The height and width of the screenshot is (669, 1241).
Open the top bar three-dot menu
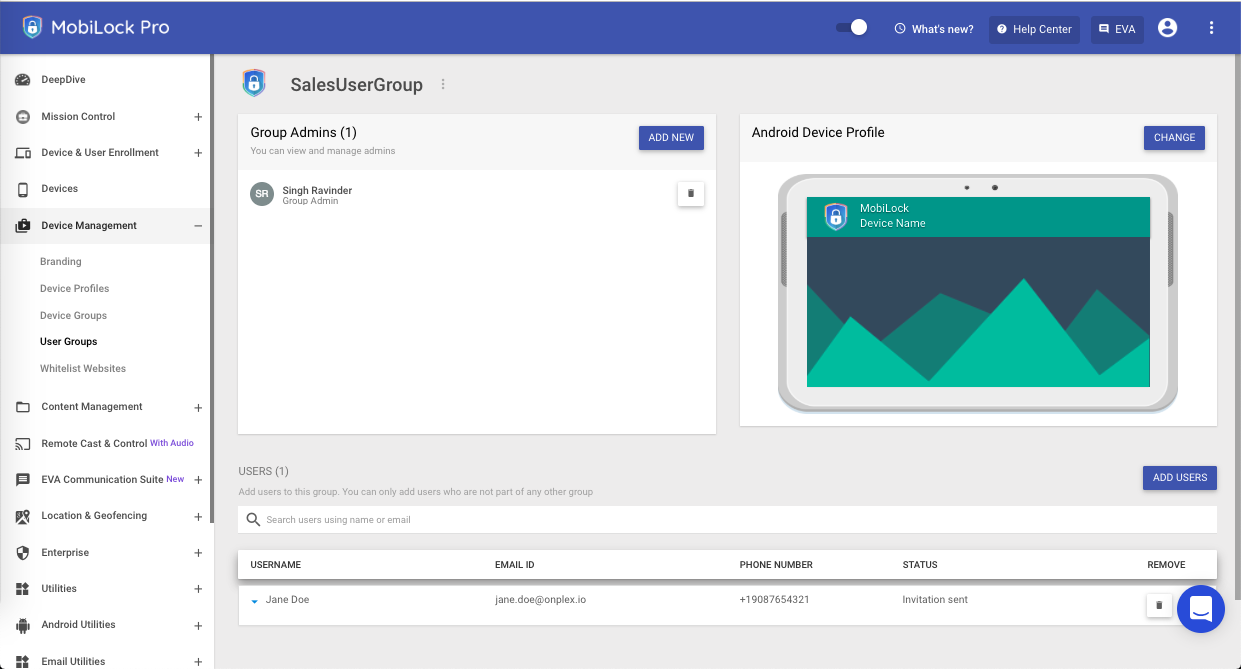(1211, 28)
